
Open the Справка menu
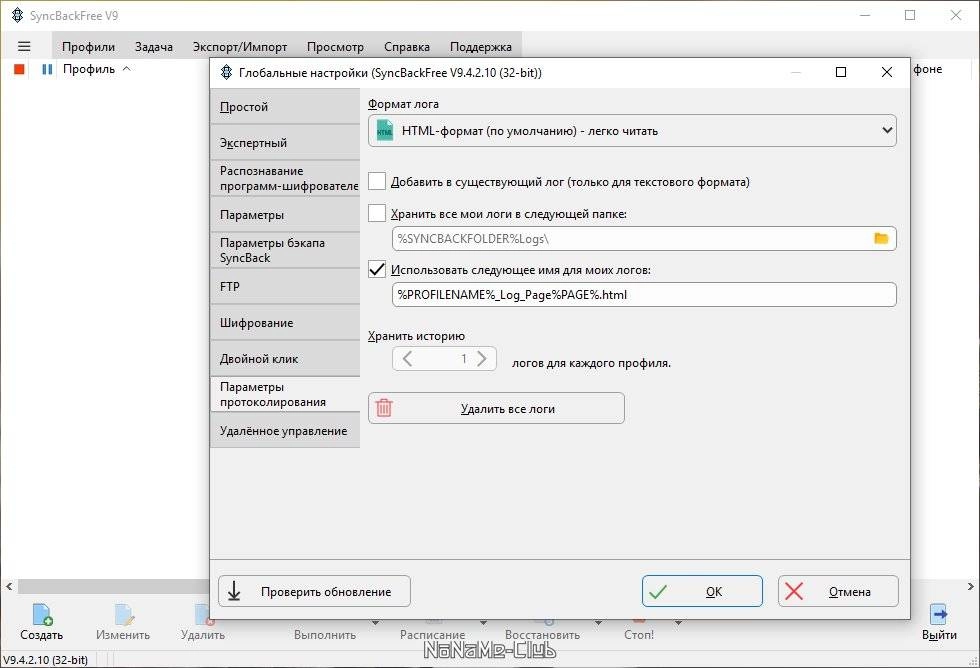407,46
